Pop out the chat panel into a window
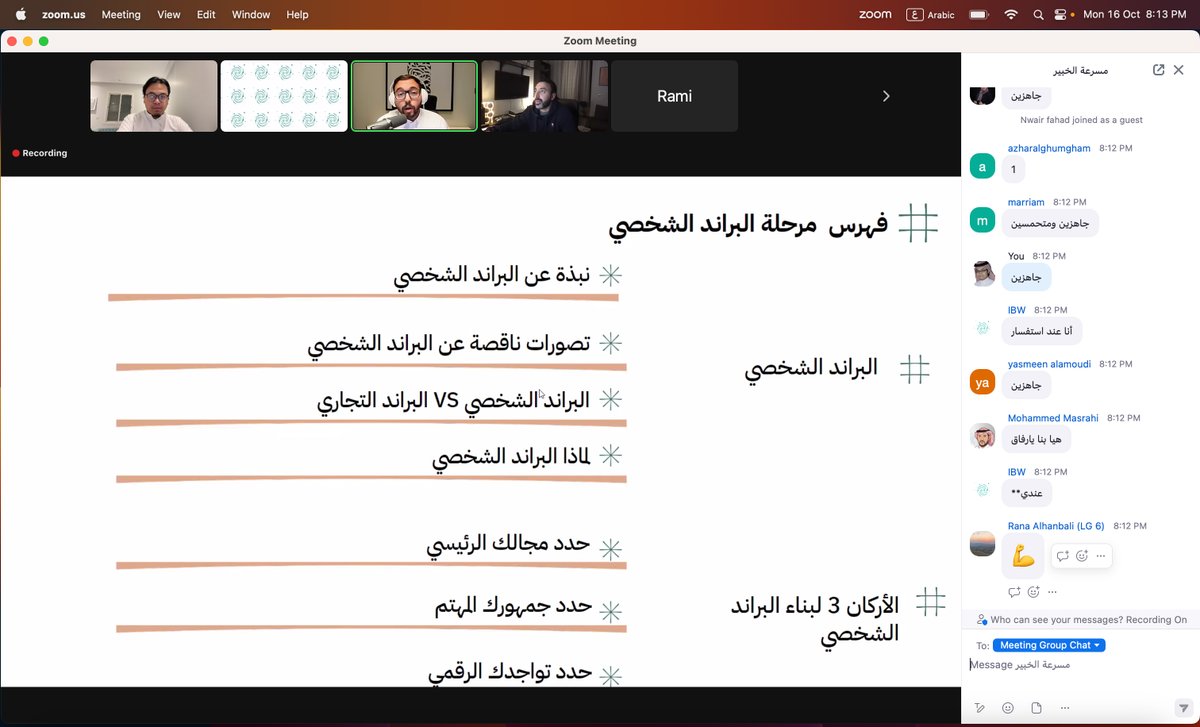 (1158, 70)
